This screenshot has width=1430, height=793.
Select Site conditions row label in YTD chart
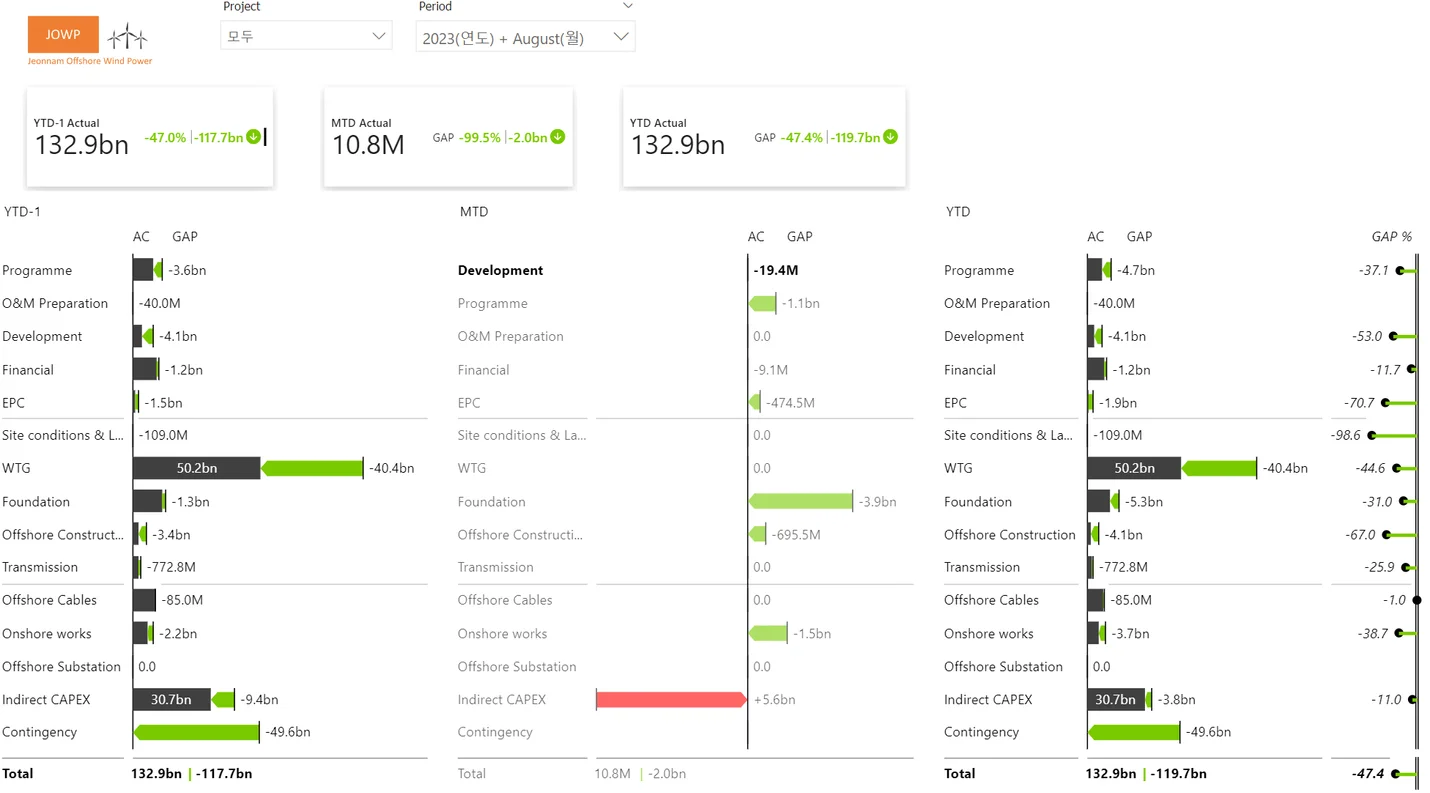[x=1008, y=435]
